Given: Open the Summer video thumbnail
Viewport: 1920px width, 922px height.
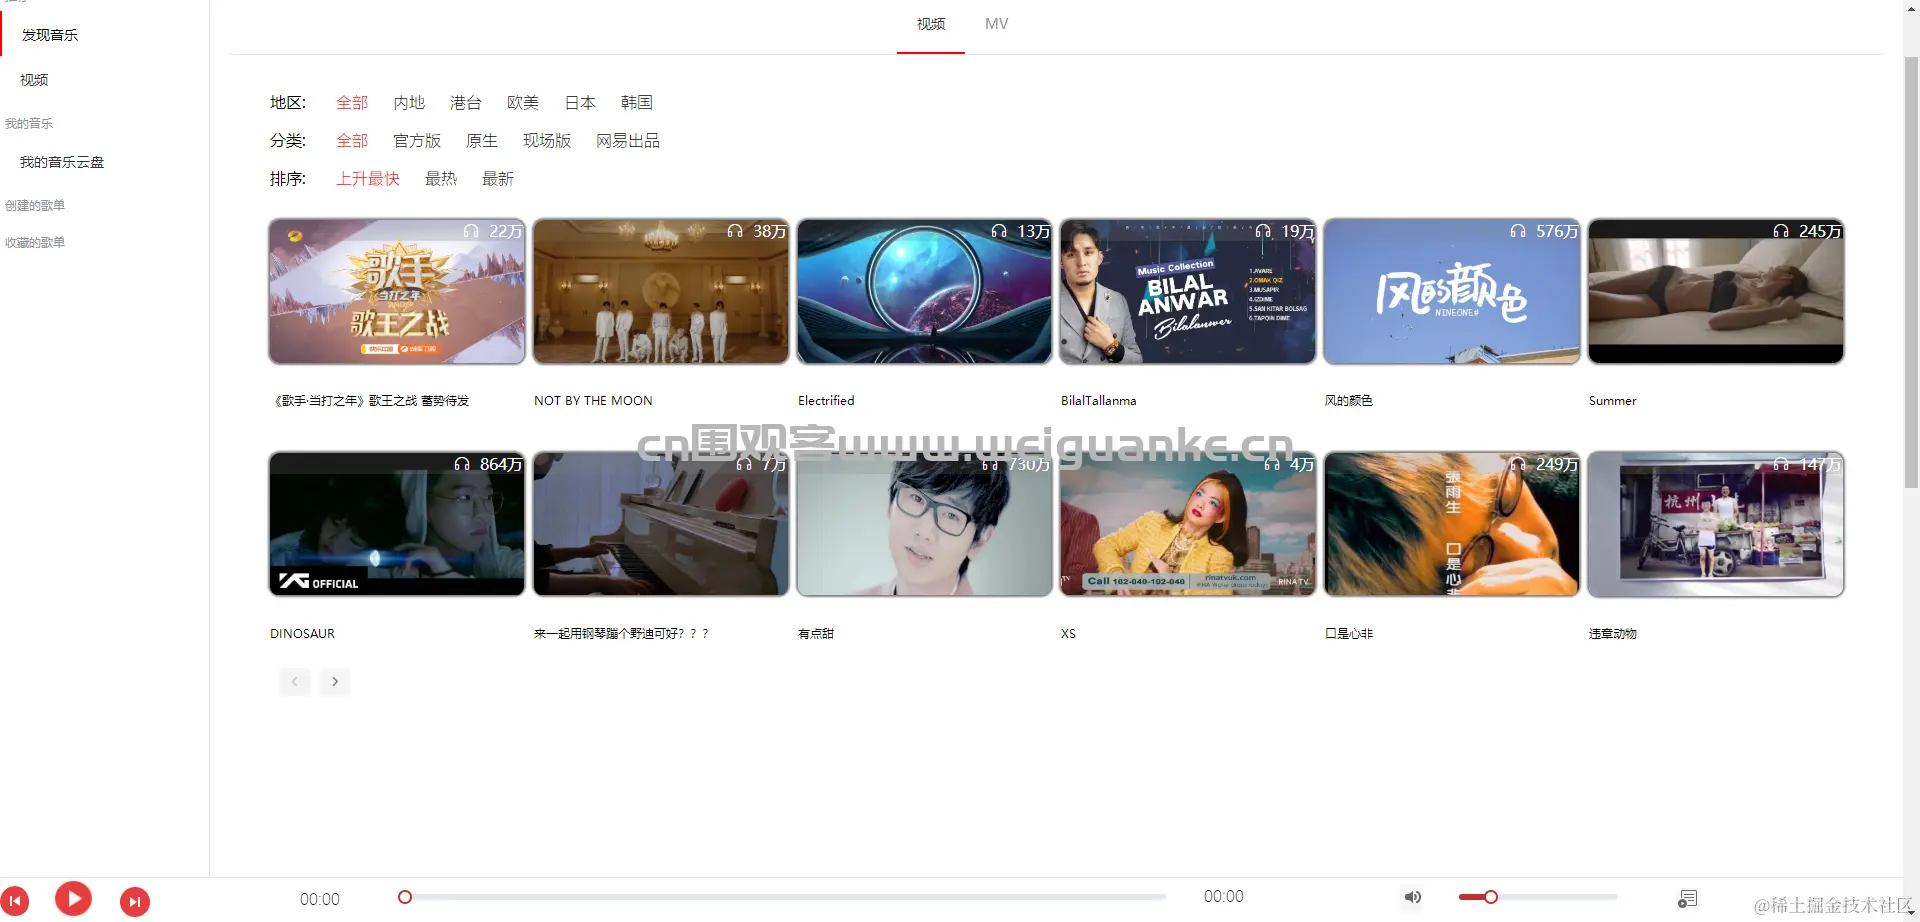Looking at the screenshot, I should (x=1716, y=291).
